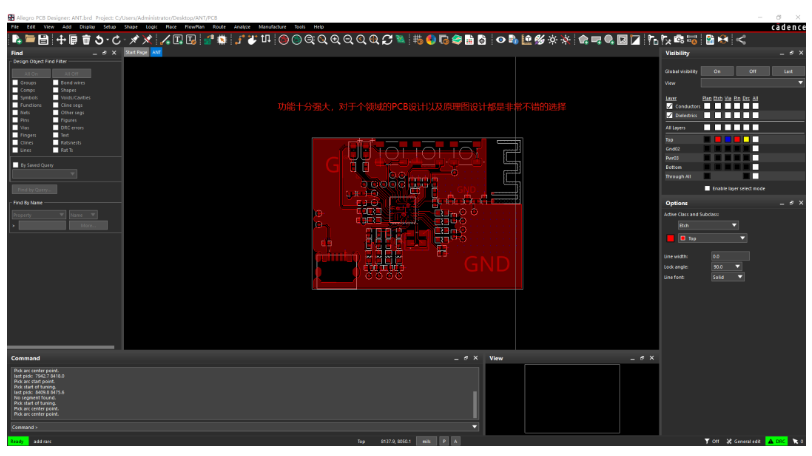The image size is (812, 456).
Task: Open the active class Etch dropdown
Action: click(x=708, y=225)
